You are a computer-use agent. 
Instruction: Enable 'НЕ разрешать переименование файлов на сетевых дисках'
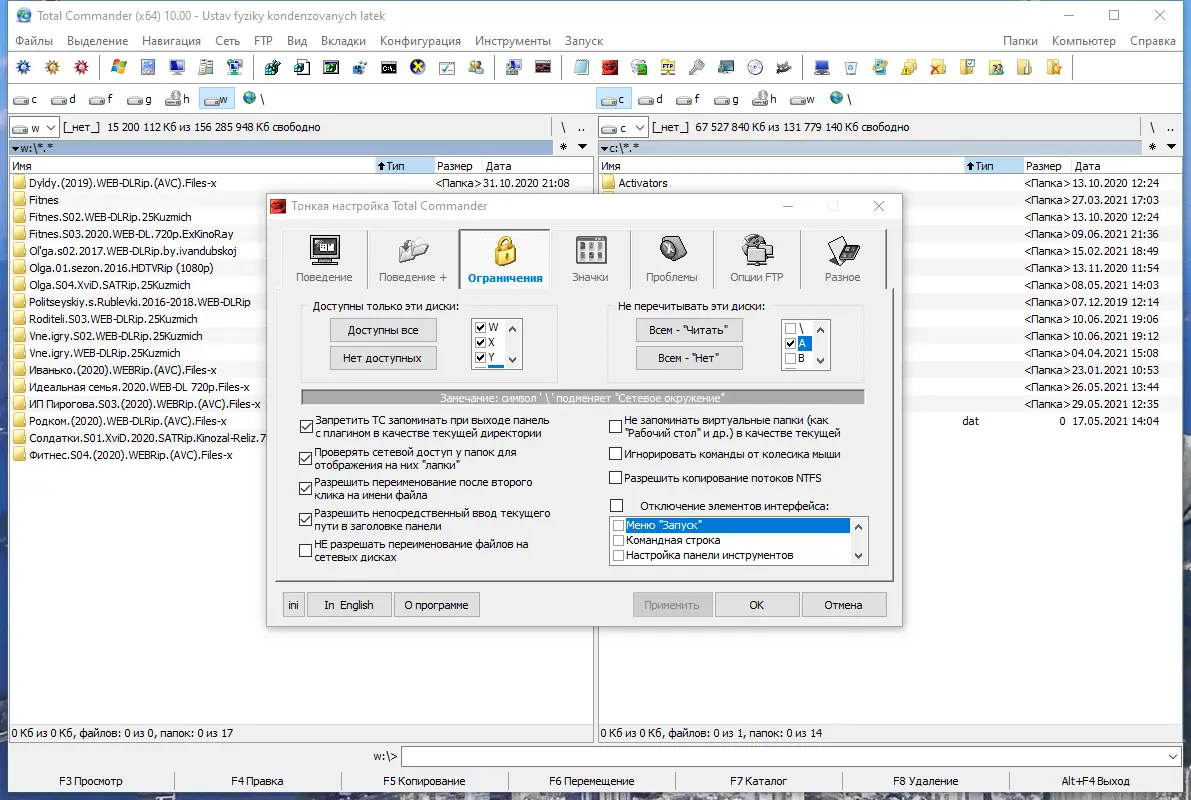point(306,551)
